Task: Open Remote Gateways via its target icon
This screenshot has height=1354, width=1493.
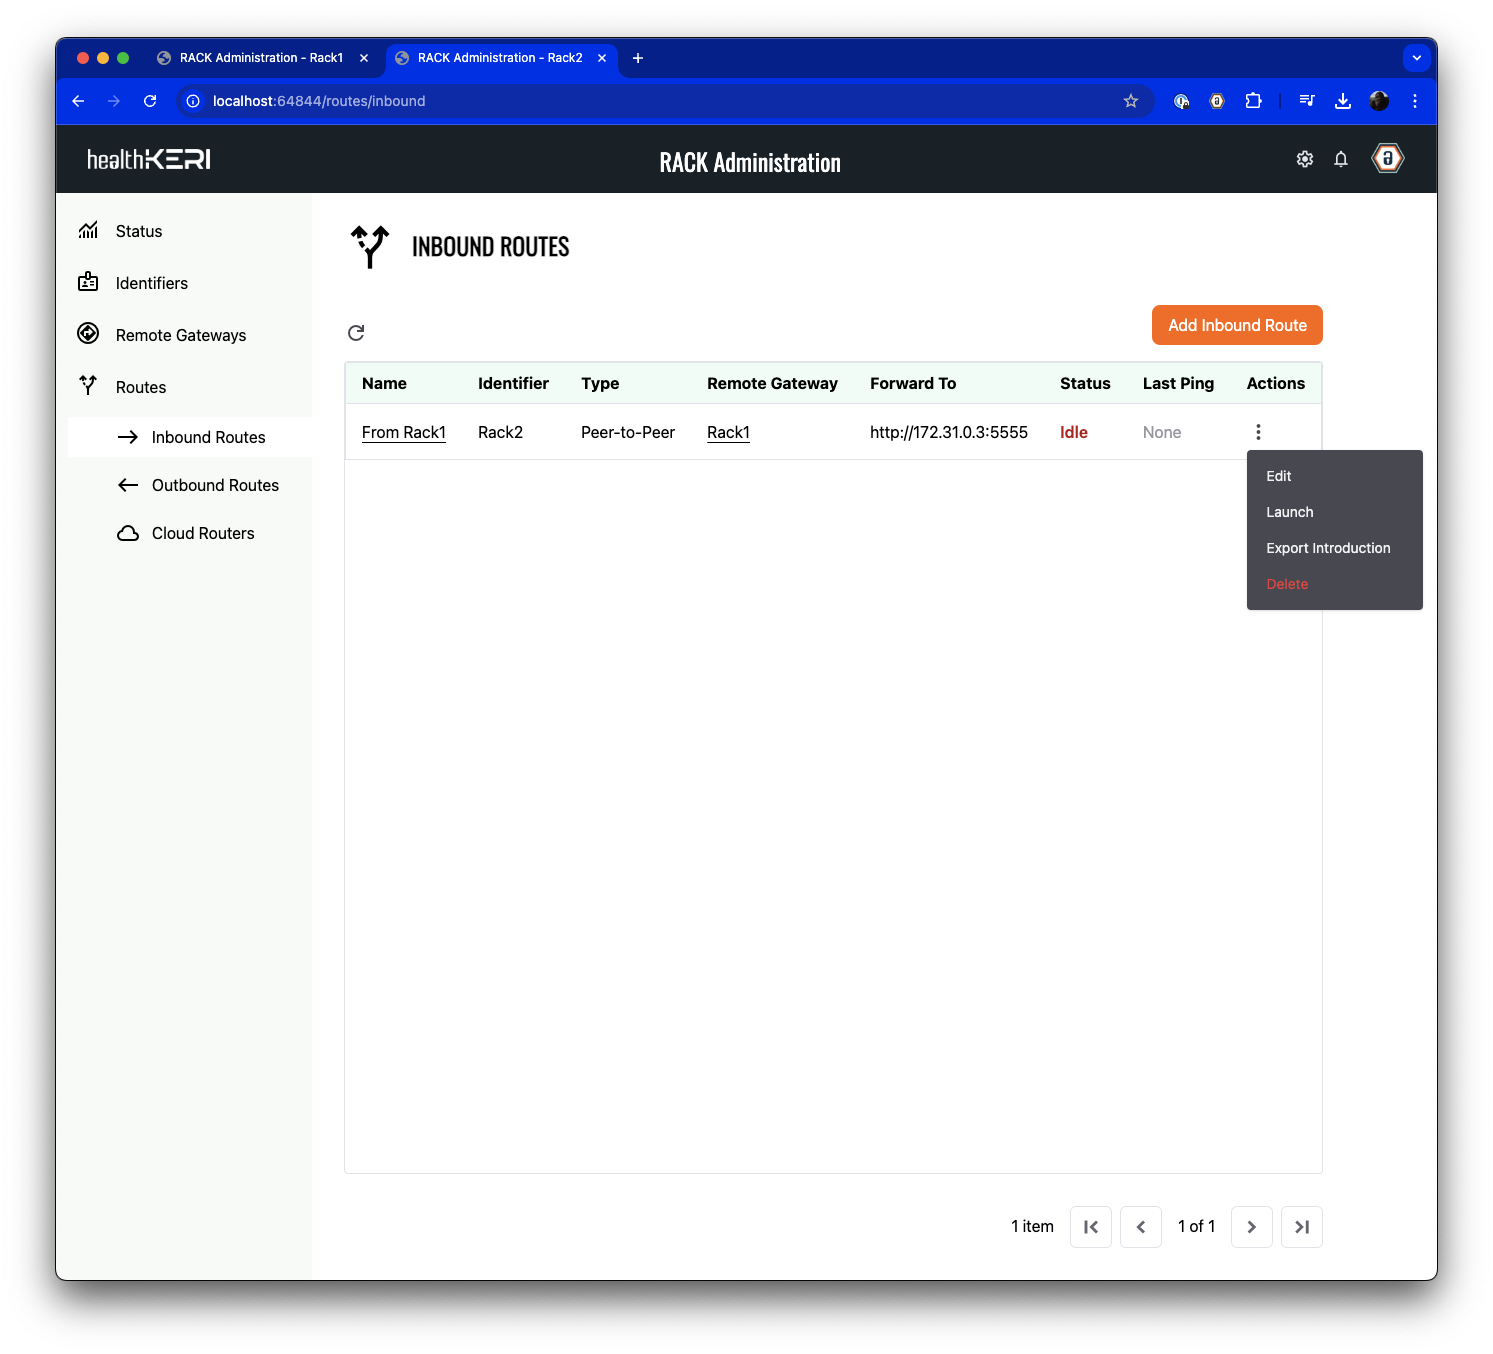Action: (x=88, y=334)
